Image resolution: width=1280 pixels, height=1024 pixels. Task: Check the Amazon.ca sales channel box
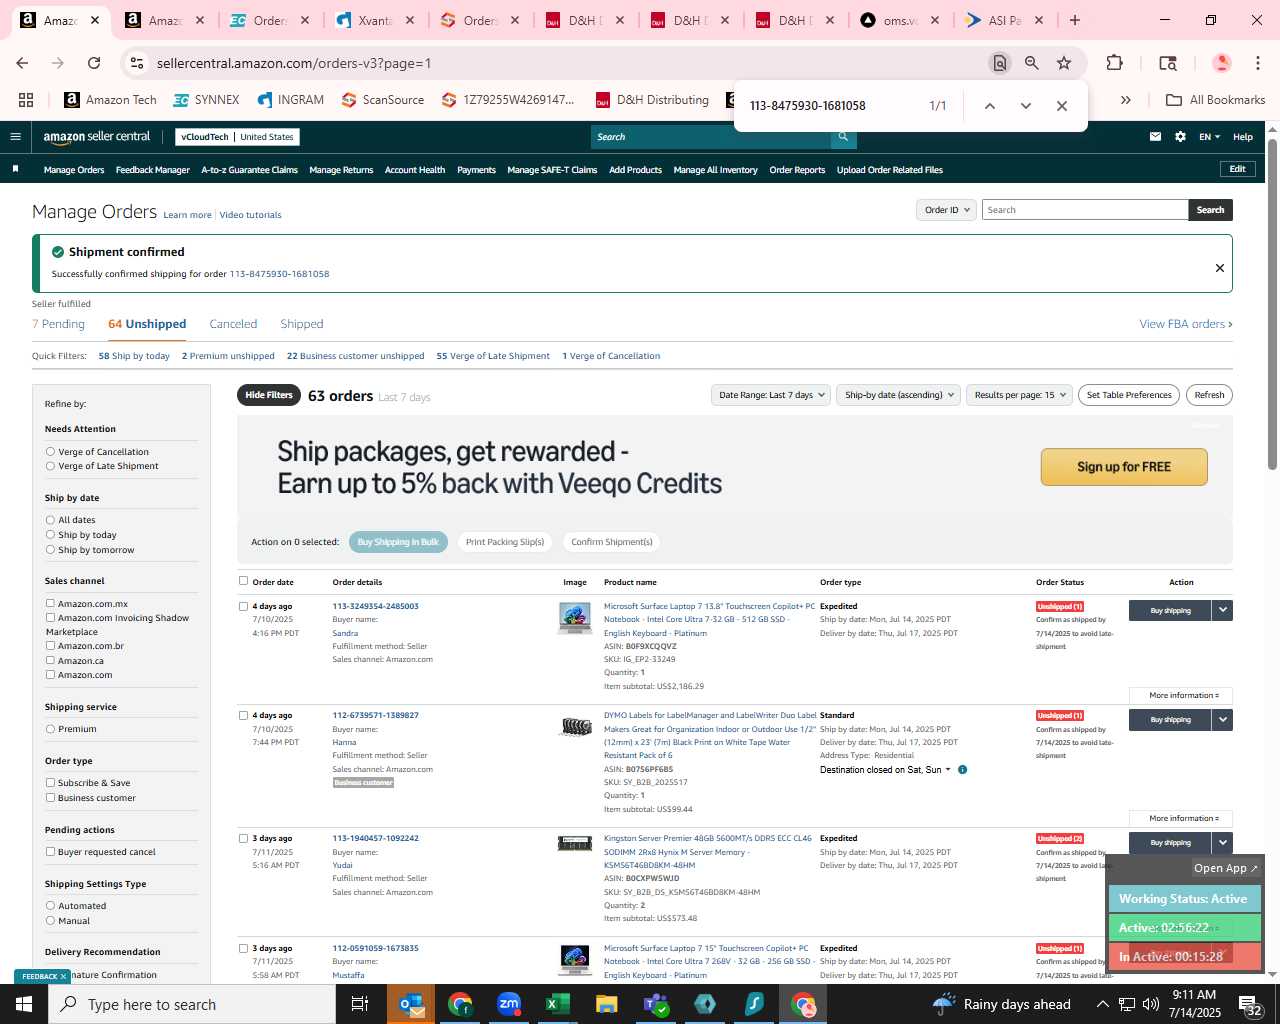coord(50,660)
